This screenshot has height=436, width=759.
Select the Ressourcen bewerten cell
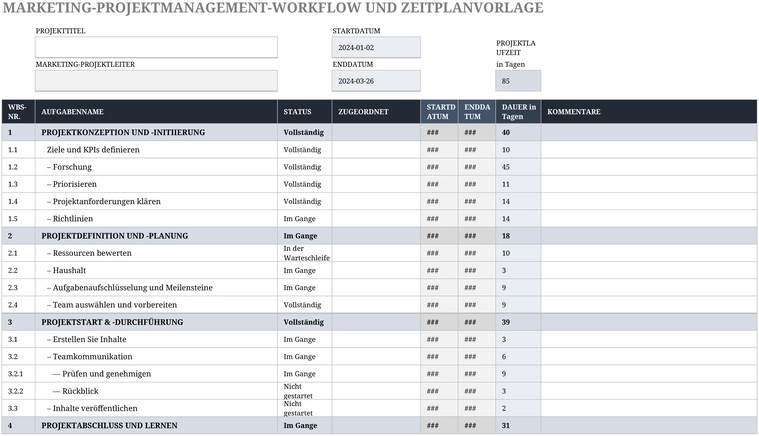(x=156, y=253)
